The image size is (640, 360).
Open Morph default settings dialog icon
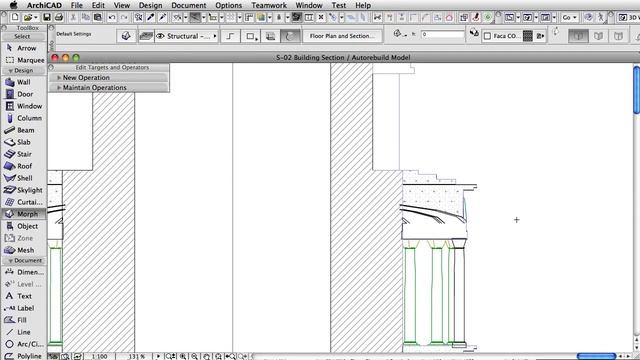(x=126, y=36)
